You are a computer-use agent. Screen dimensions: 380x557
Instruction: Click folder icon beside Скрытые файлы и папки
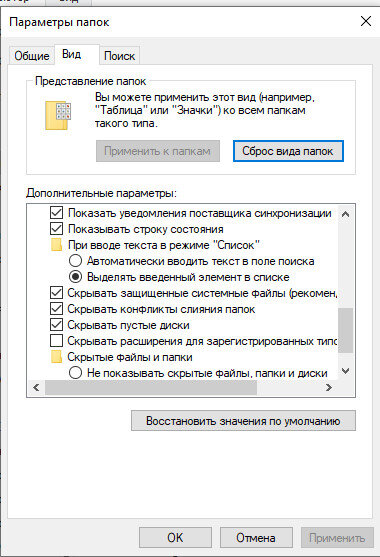pyautogui.click(x=56, y=357)
